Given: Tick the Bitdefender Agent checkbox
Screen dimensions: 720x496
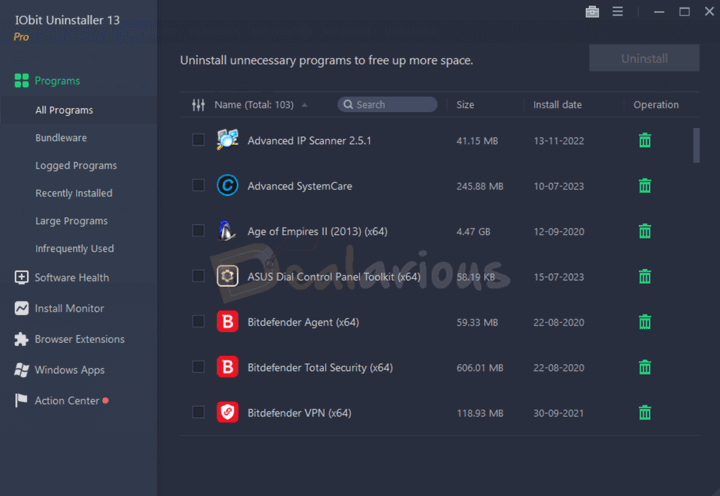Looking at the screenshot, I should [198, 321].
